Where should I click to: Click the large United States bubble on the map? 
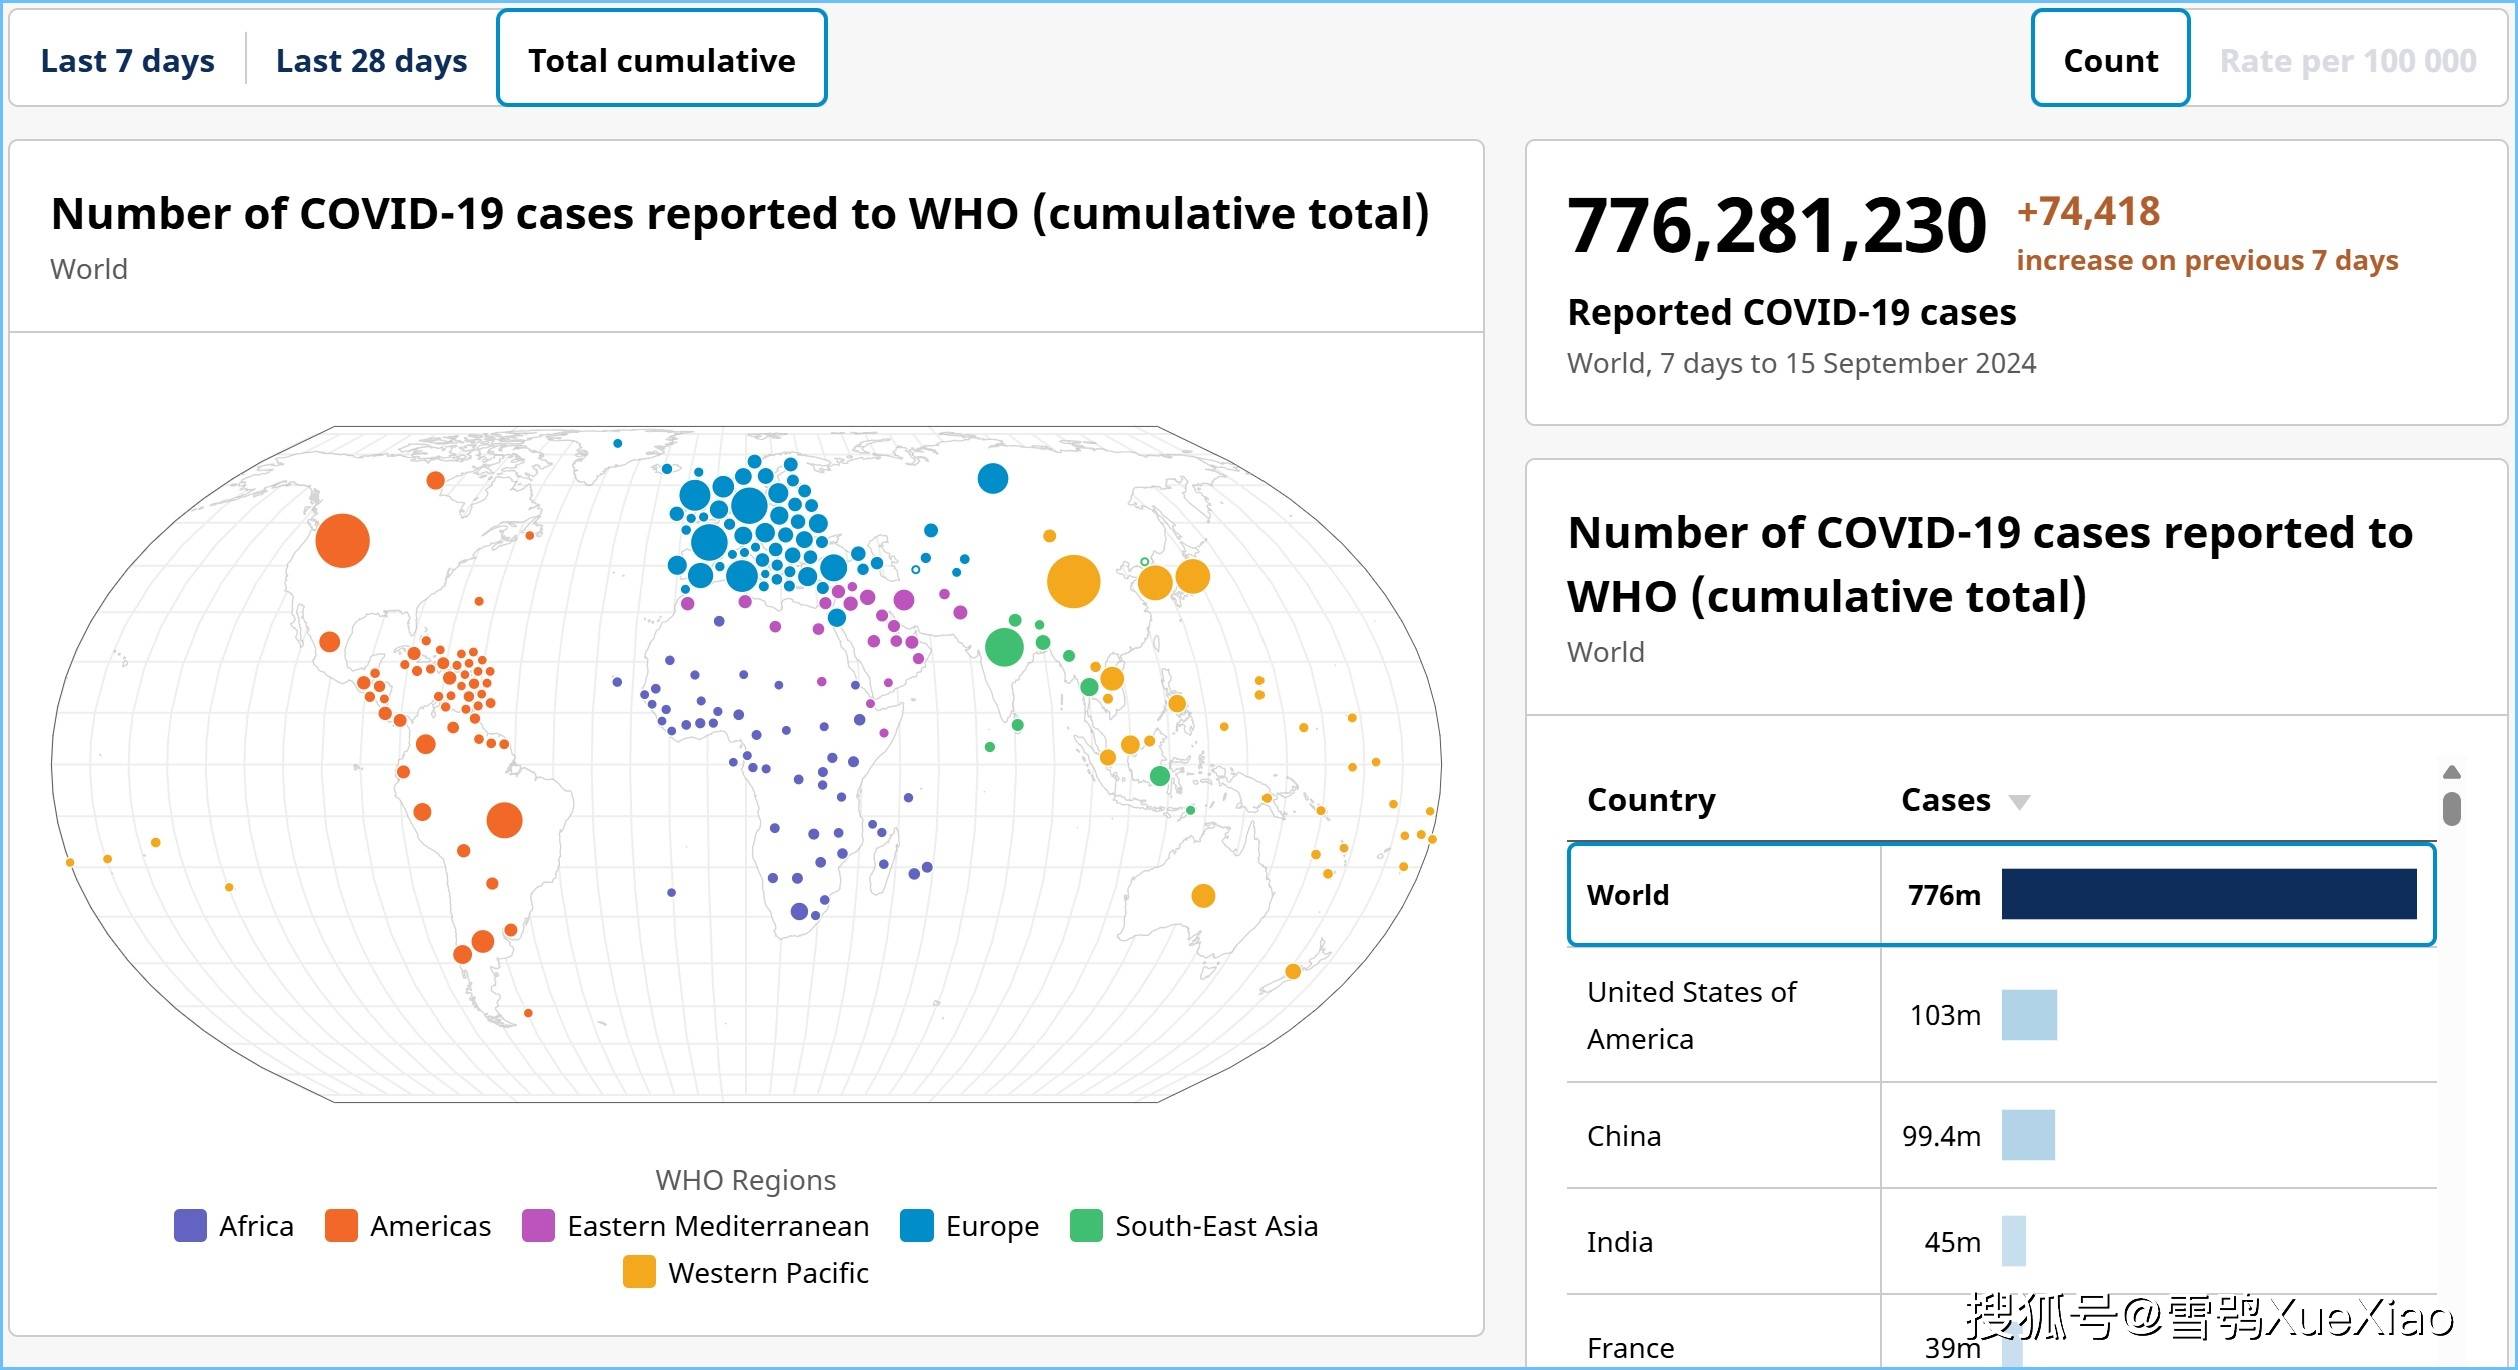(342, 541)
